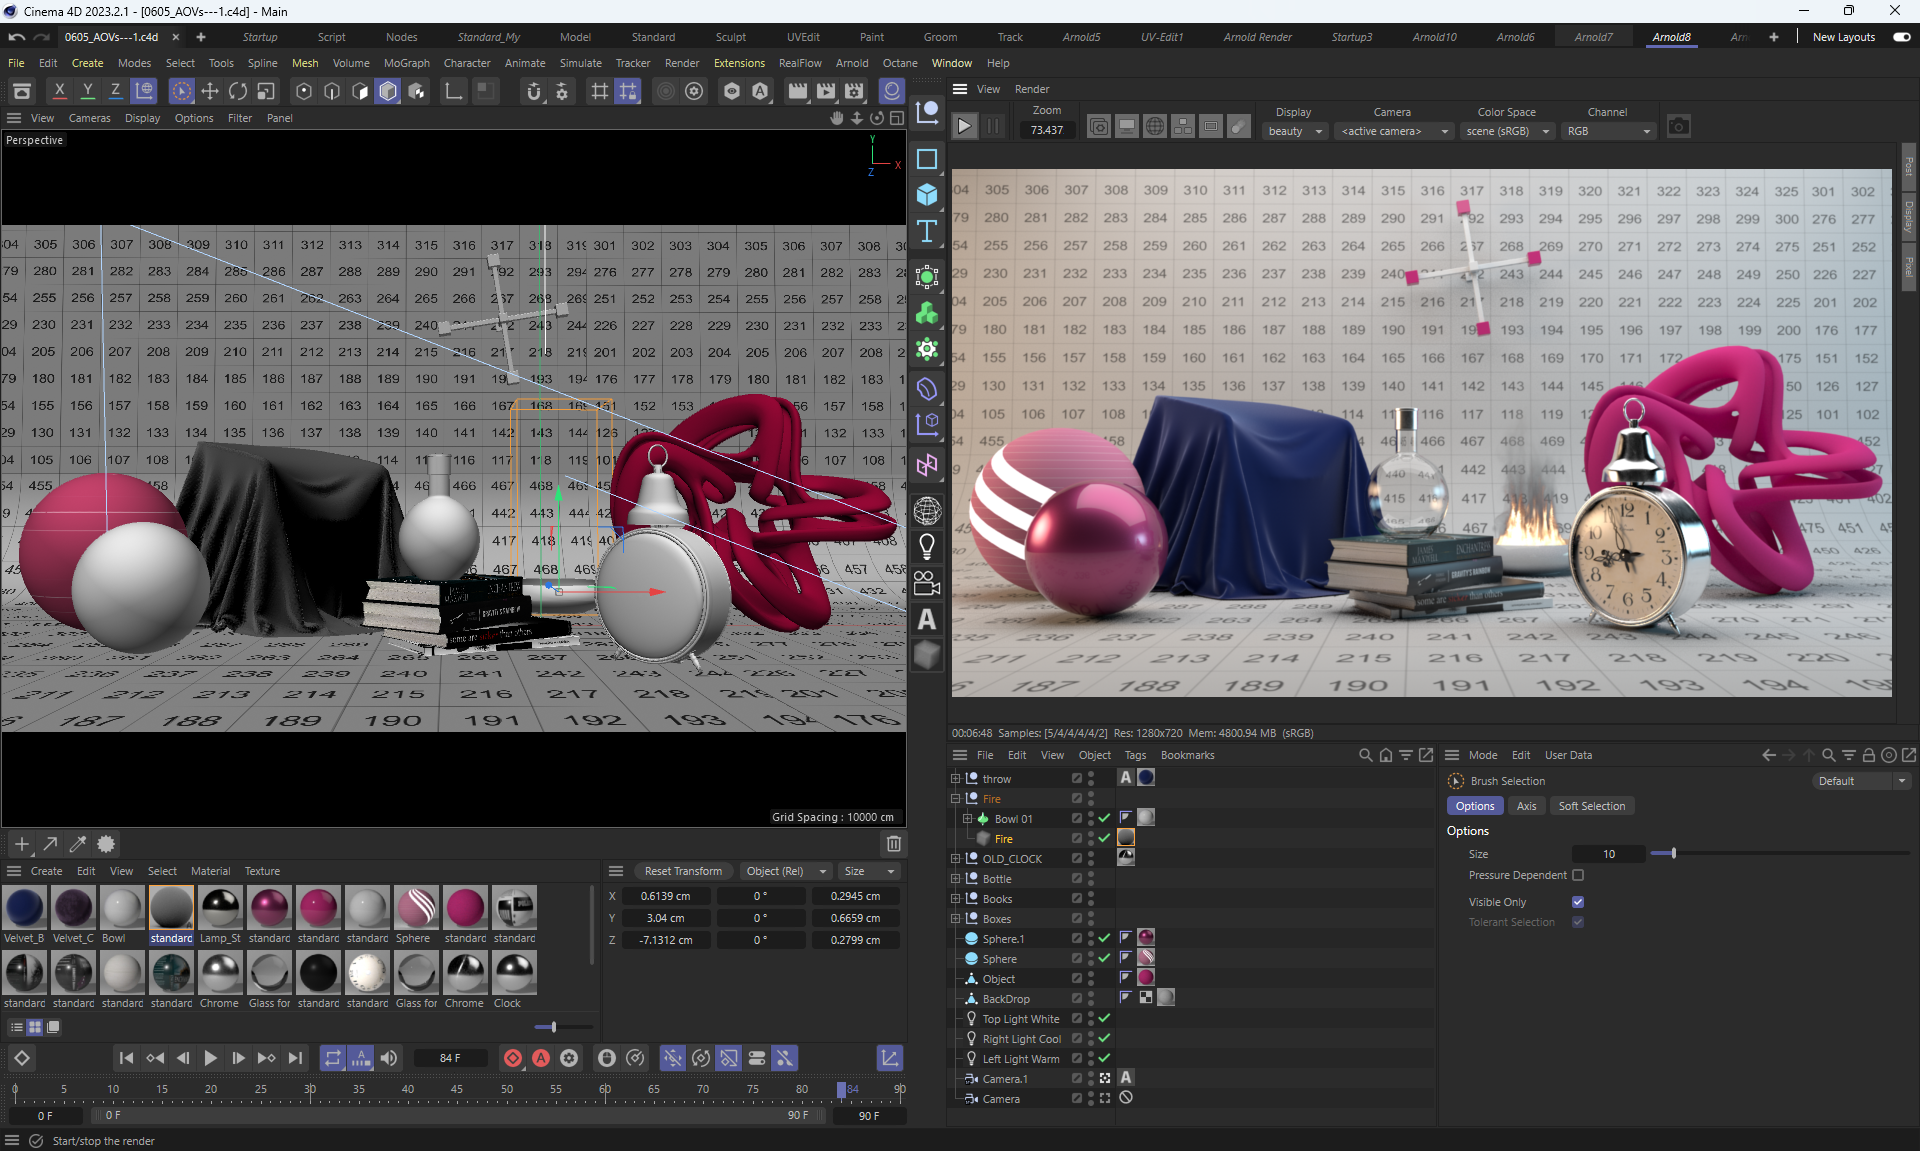The width and height of the screenshot is (1920, 1151).
Task: Toggle the New Layouts switch
Action: click(x=1901, y=37)
